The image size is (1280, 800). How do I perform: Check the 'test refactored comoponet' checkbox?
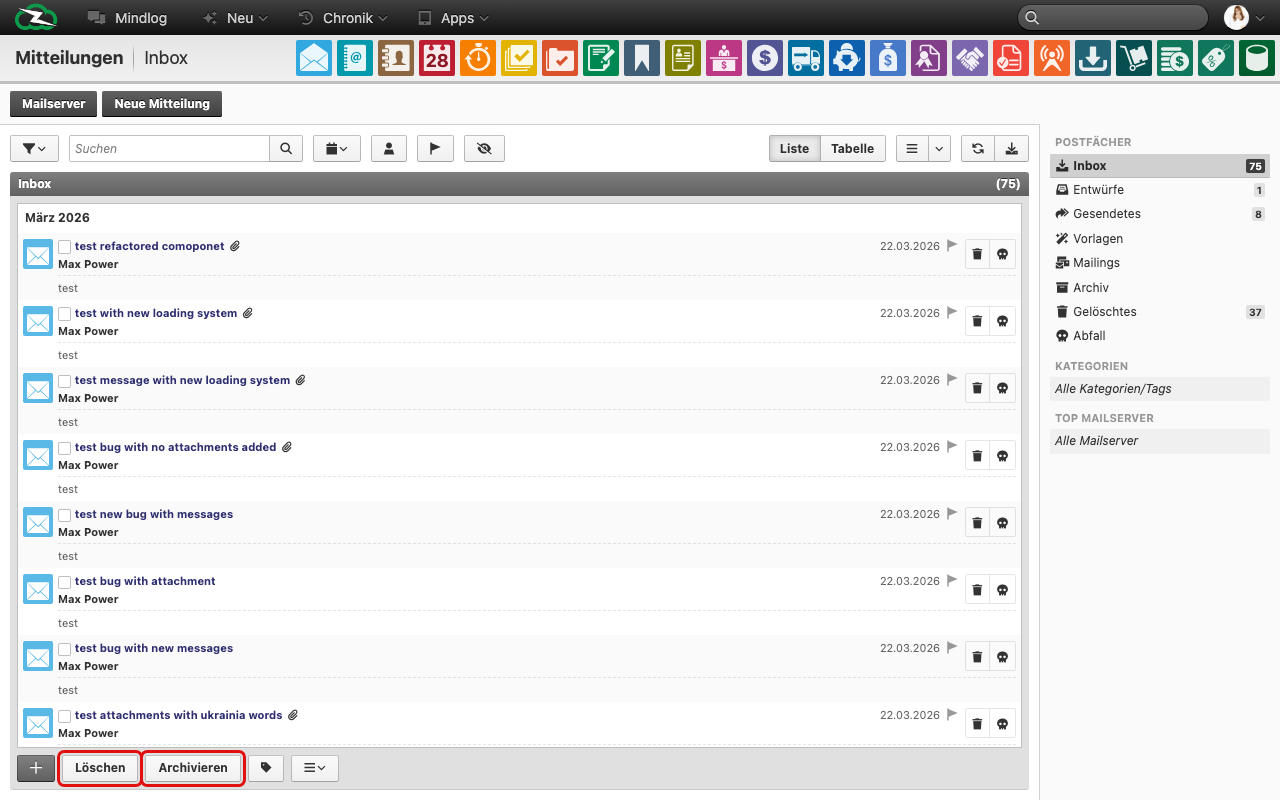pyautogui.click(x=65, y=247)
